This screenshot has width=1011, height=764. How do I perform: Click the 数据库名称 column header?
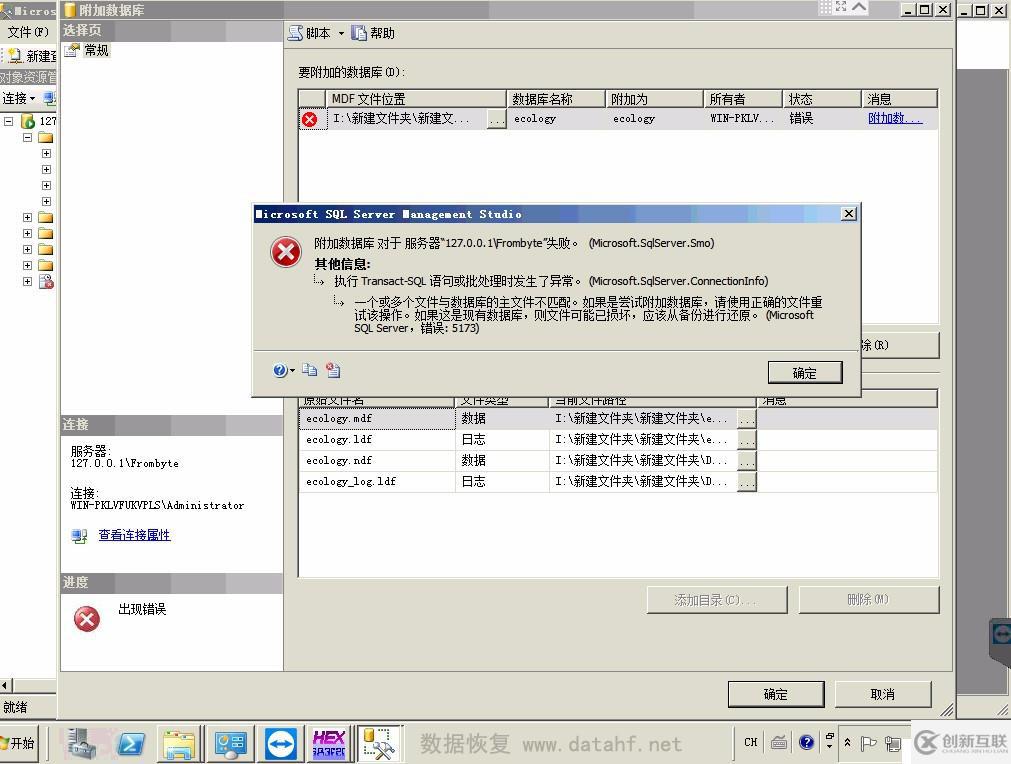(556, 99)
